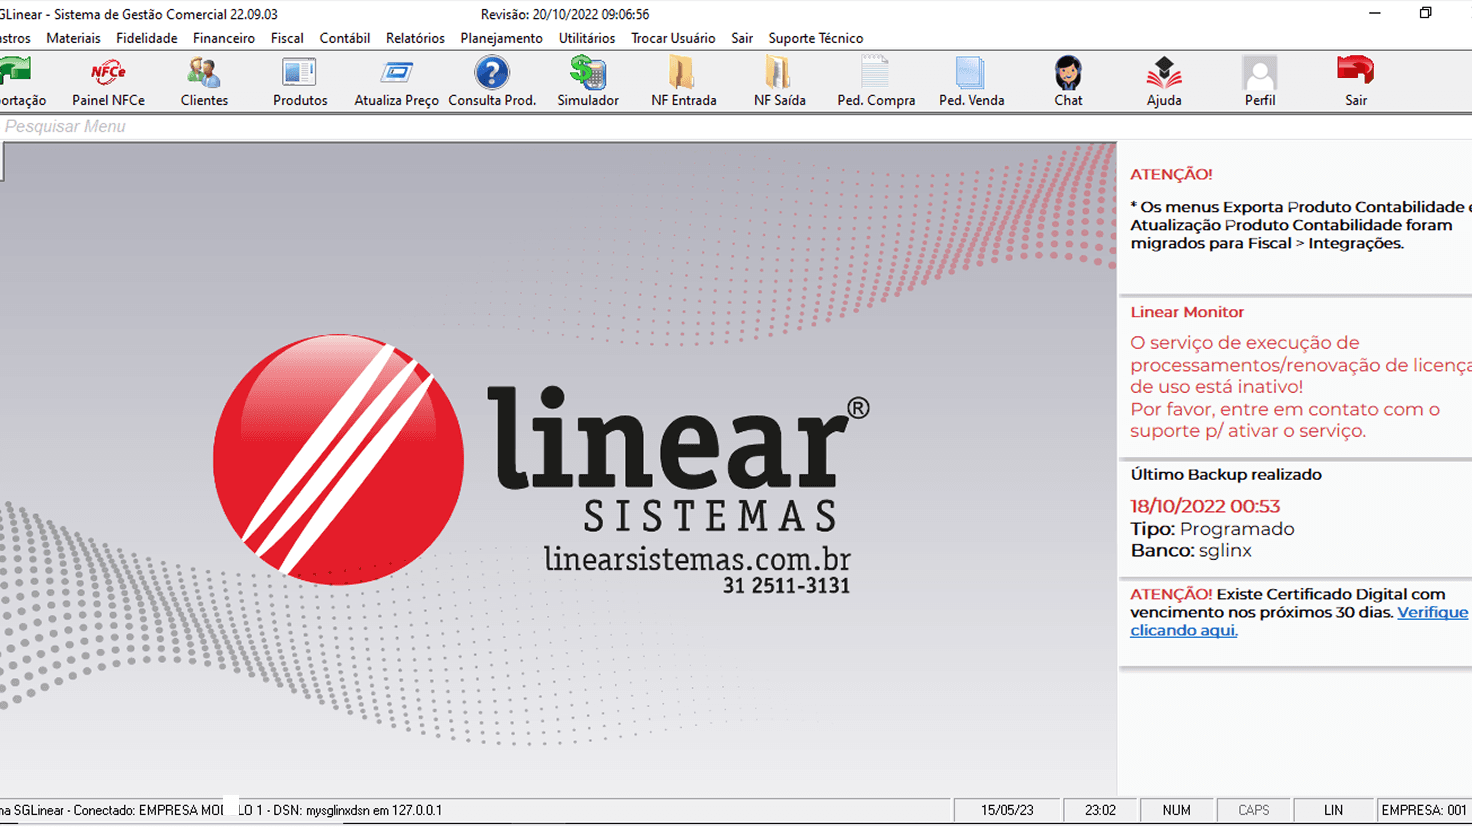Click the NUM status bar indicator

pyautogui.click(x=1177, y=810)
